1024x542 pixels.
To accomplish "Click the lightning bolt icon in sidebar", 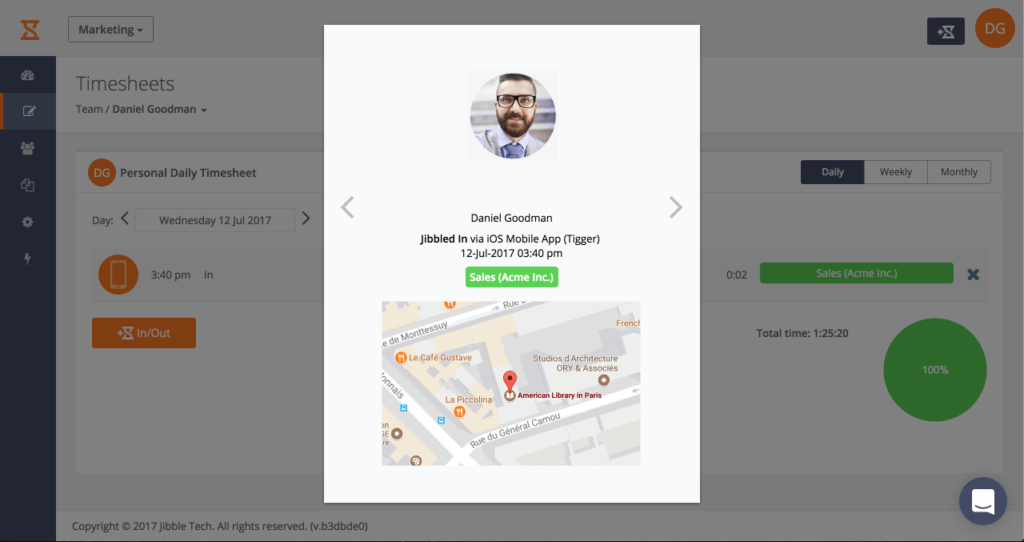I will [28, 259].
